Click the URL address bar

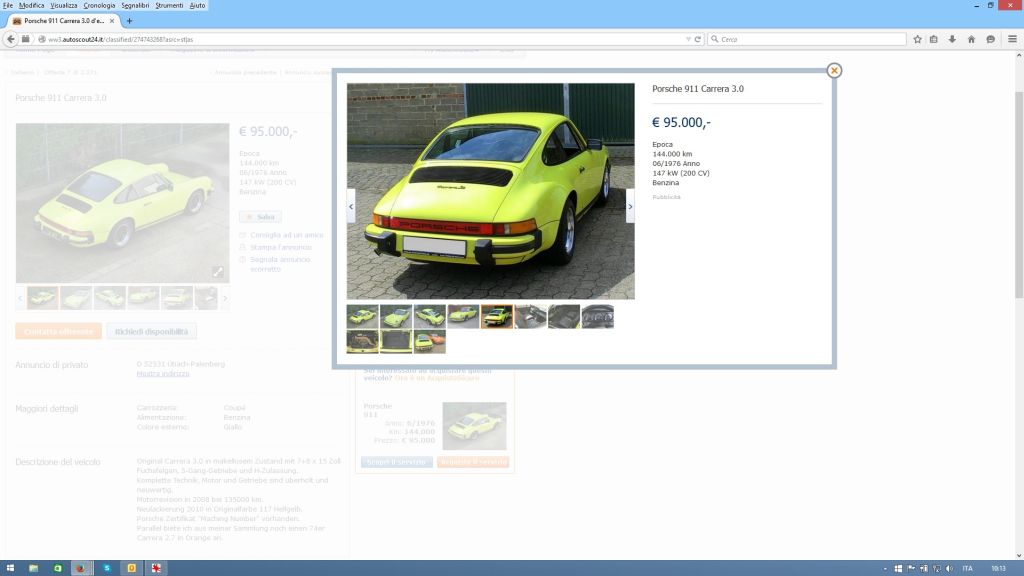(x=366, y=39)
